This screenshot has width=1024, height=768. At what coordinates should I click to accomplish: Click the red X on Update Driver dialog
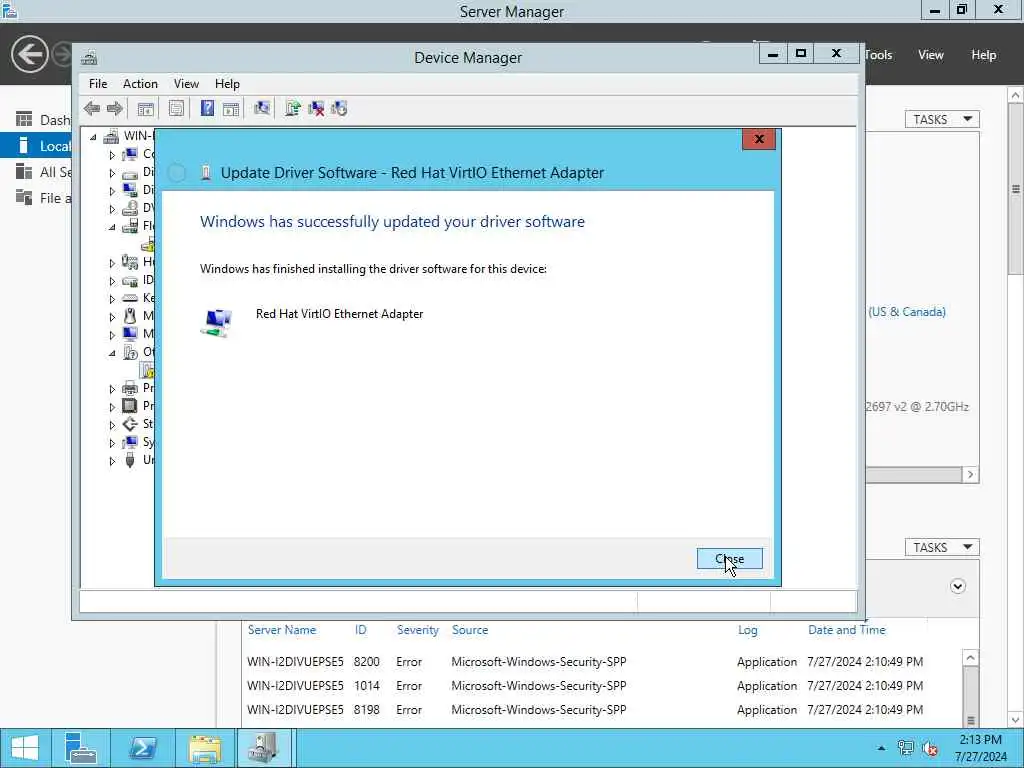tap(759, 139)
